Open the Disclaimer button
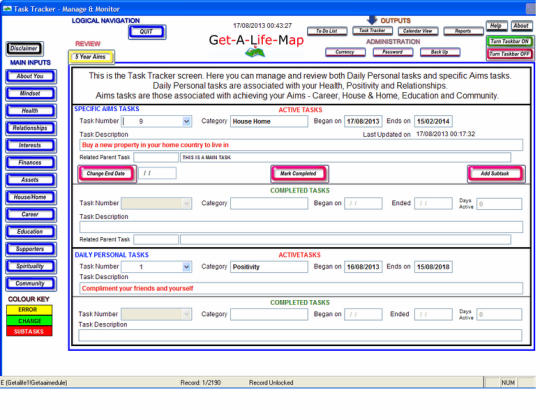The image size is (540, 420). point(24,48)
